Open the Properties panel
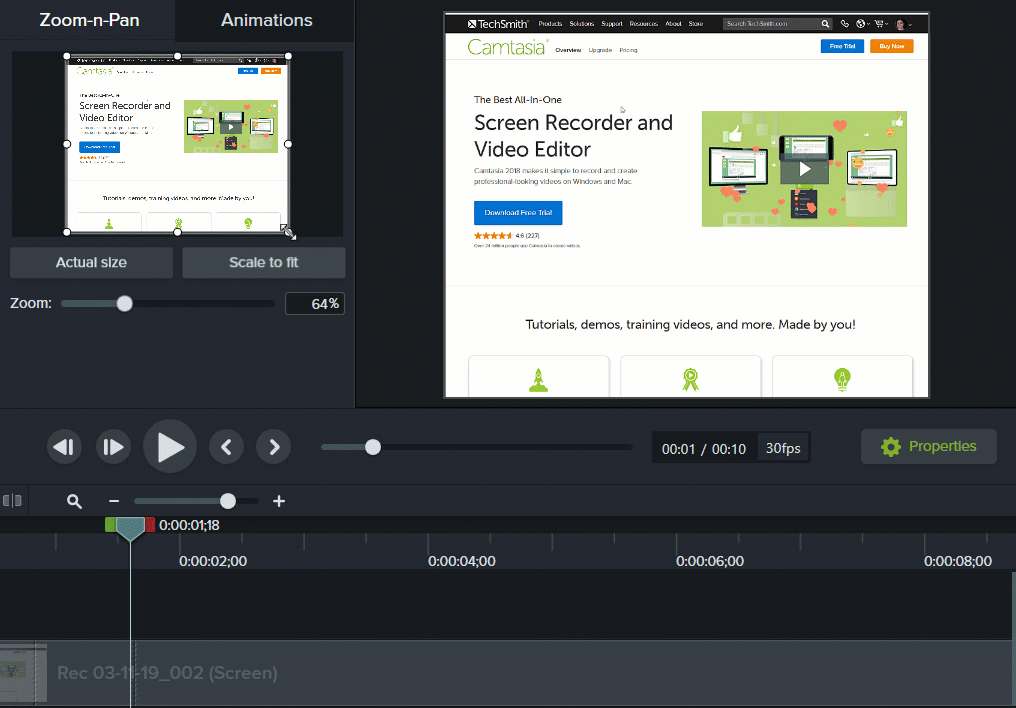 tap(929, 446)
